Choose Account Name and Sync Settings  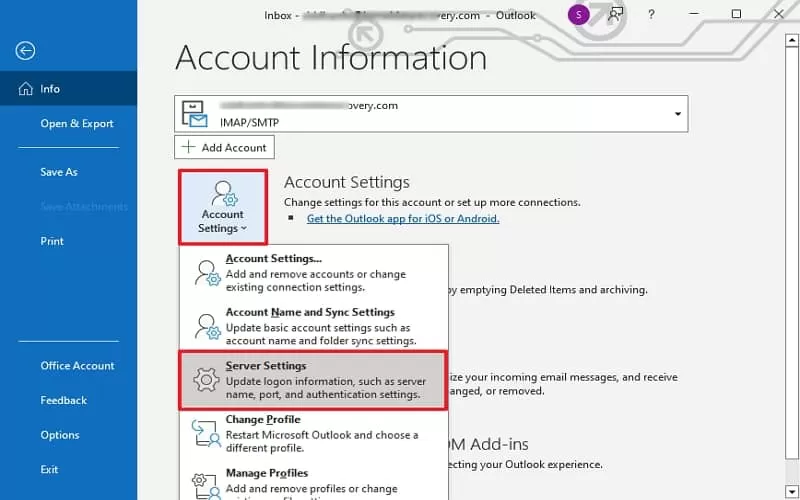(x=314, y=327)
